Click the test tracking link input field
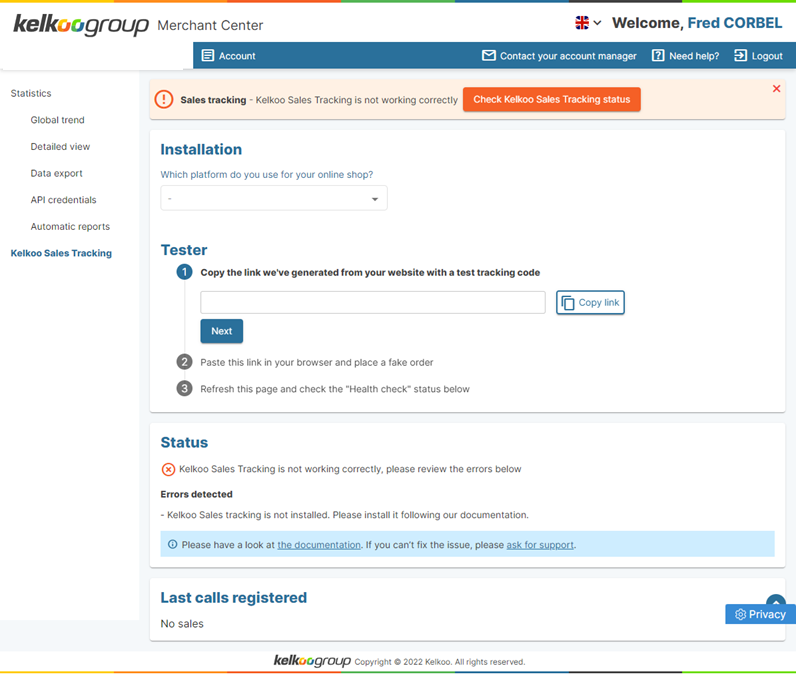The image size is (796, 674). [x=373, y=302]
